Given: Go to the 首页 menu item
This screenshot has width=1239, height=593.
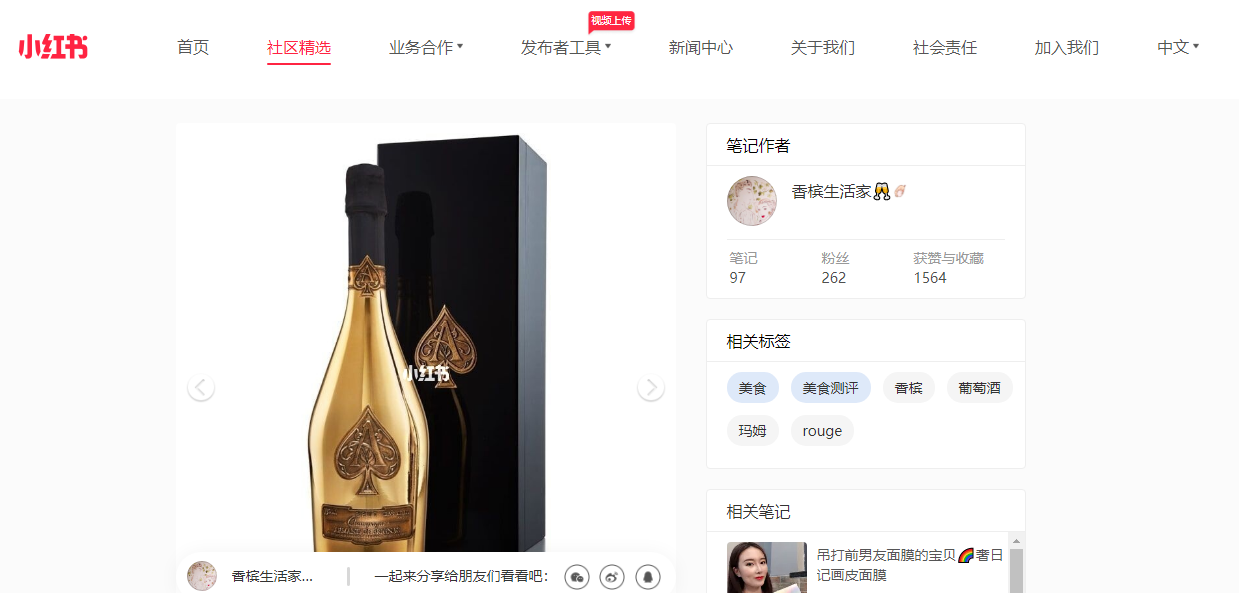Looking at the screenshot, I should pos(193,47).
